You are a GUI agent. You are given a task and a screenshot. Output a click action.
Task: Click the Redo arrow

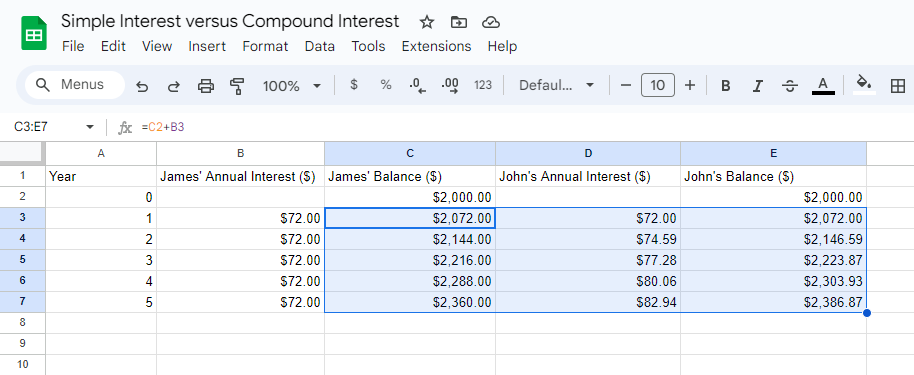(x=174, y=86)
